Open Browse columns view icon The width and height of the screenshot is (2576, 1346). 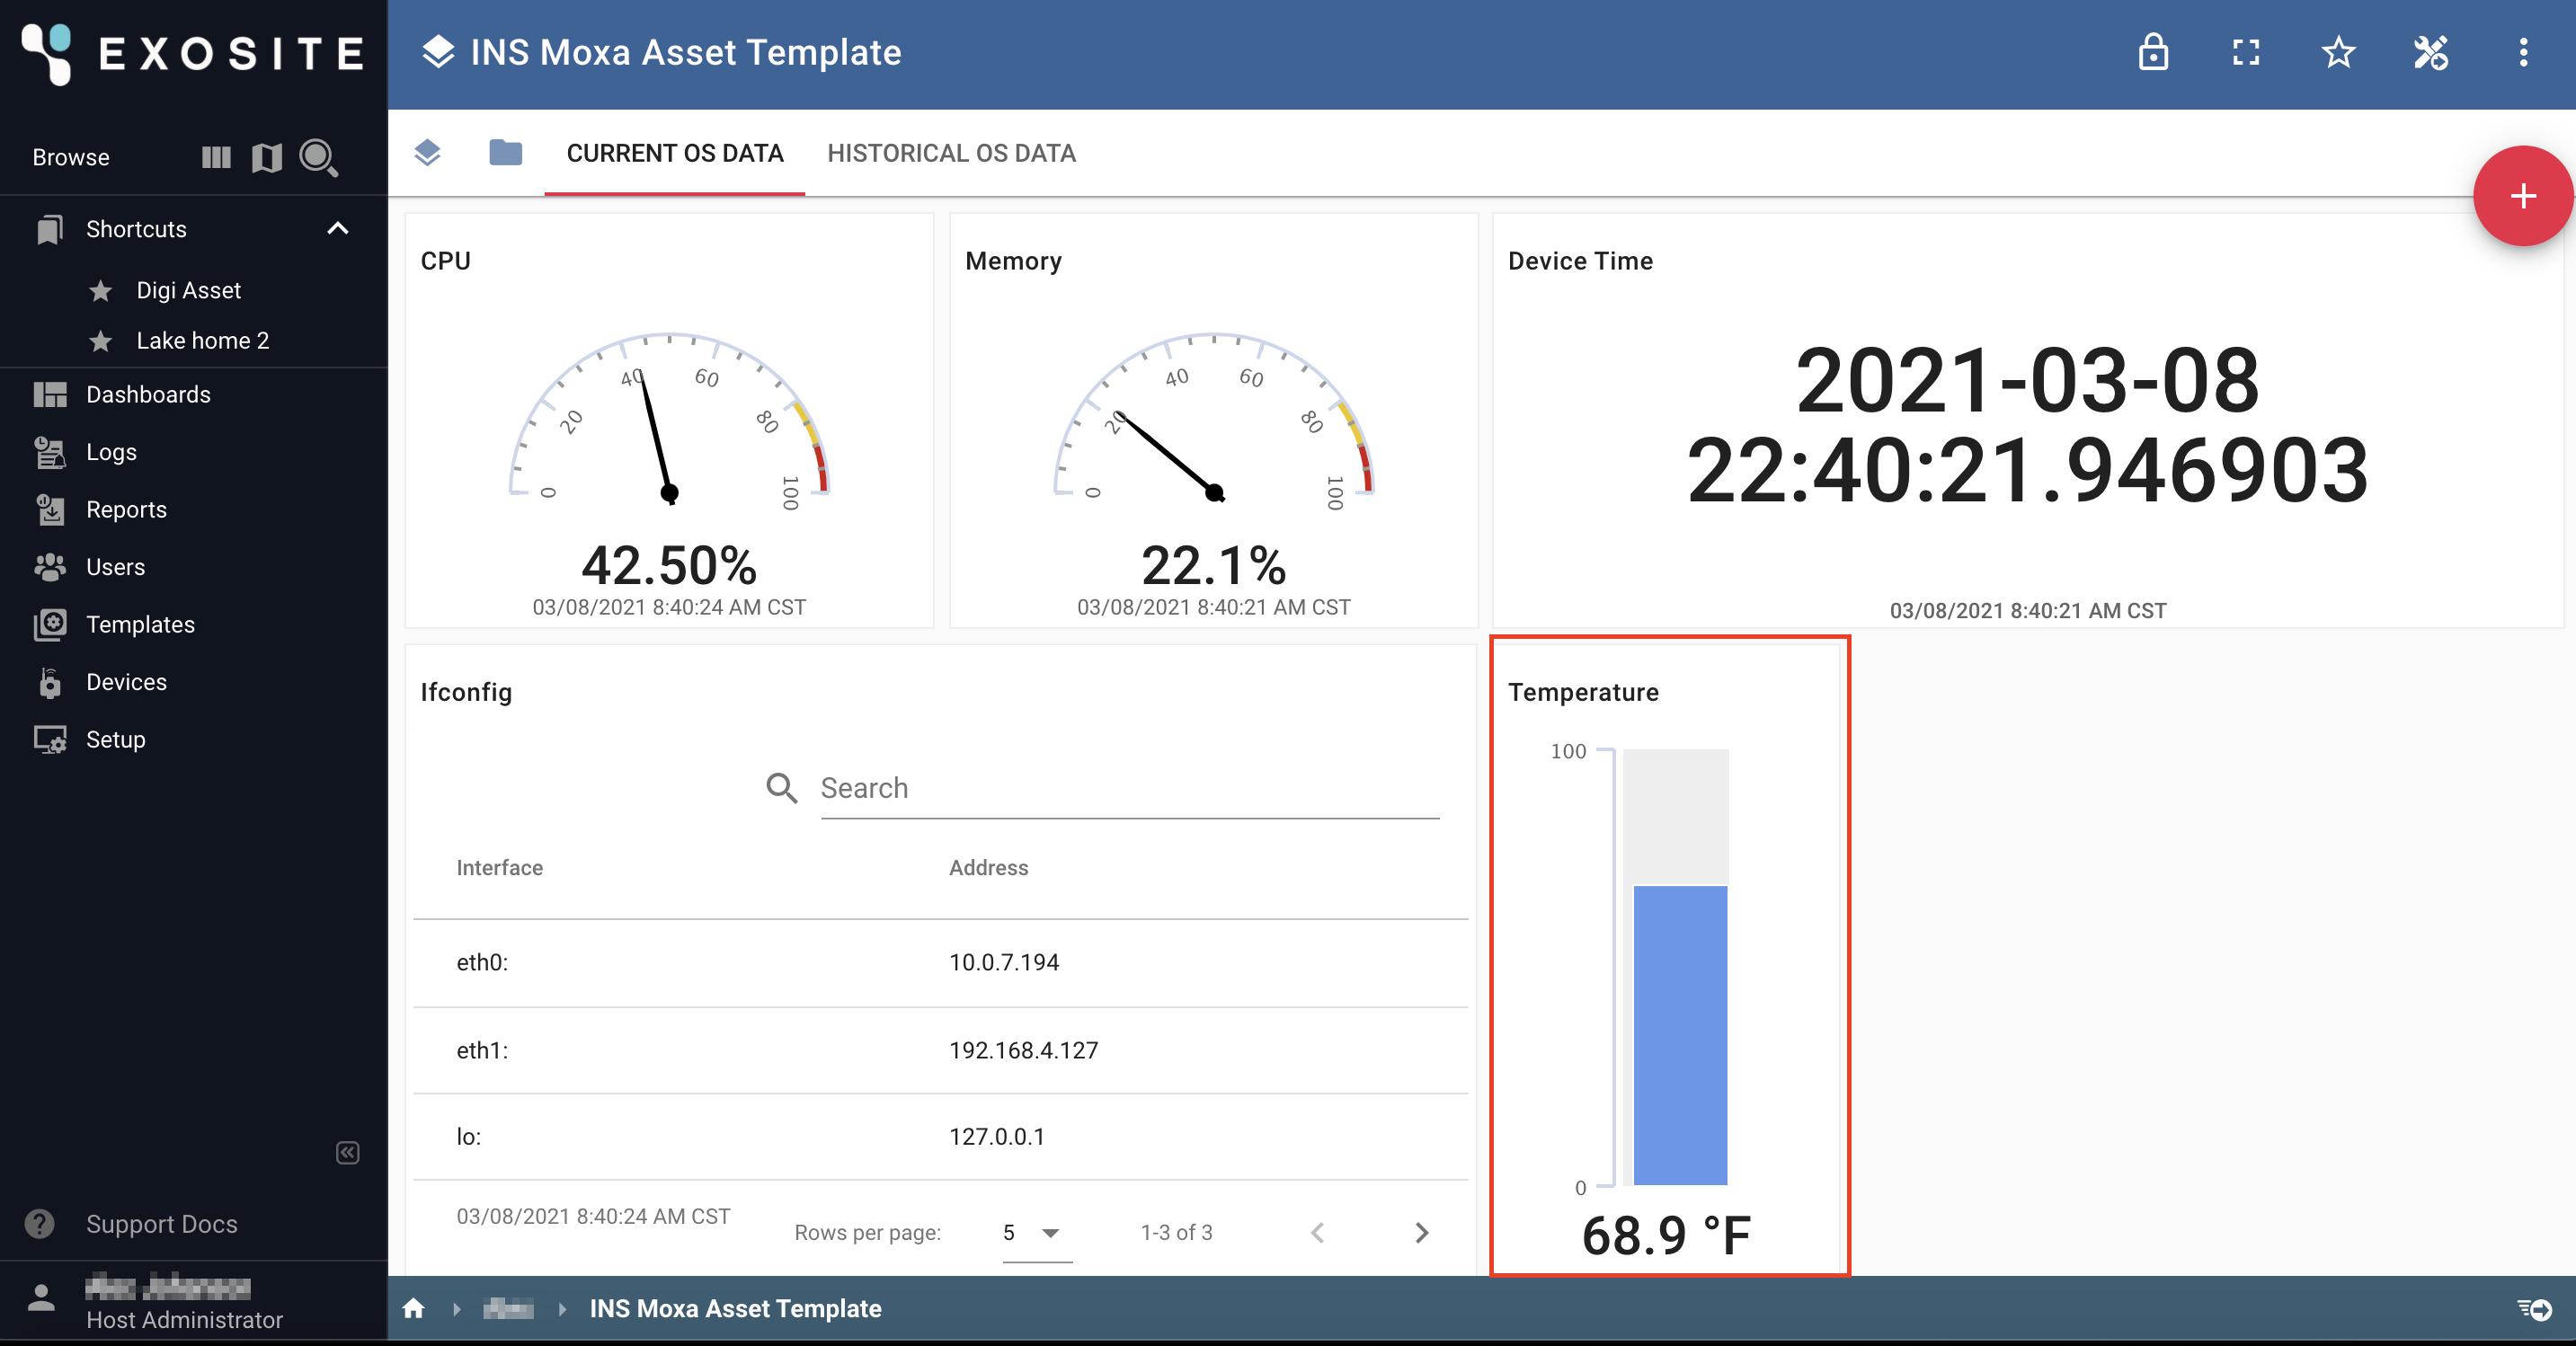pyautogui.click(x=216, y=157)
